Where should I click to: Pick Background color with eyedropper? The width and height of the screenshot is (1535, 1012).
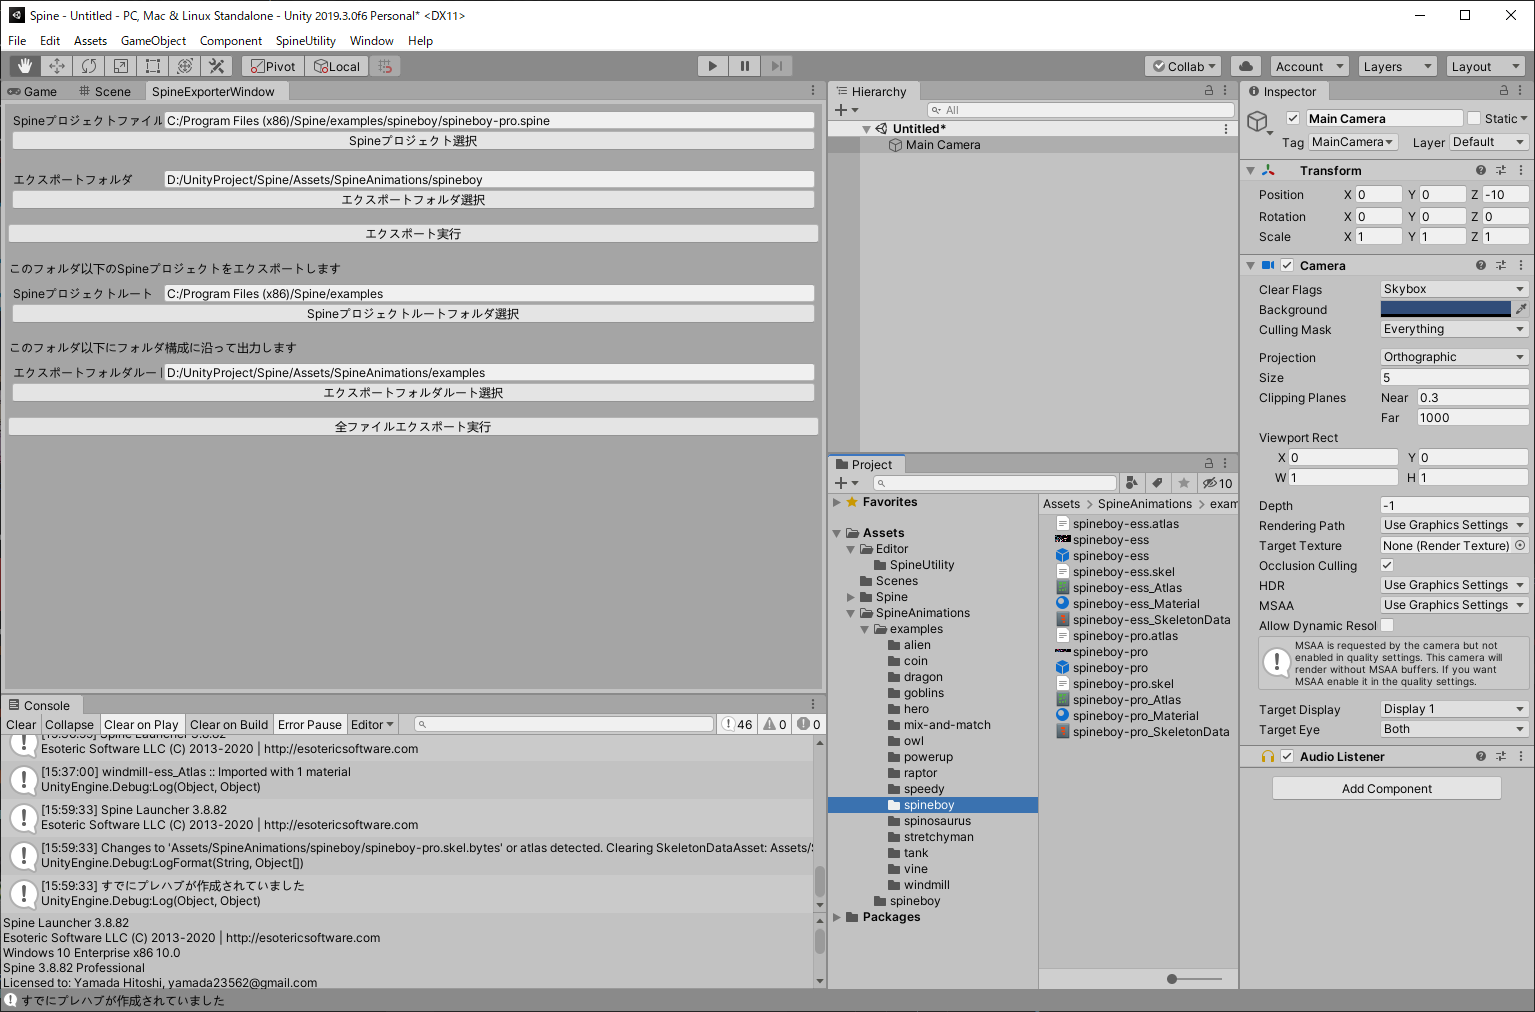[x=1521, y=309]
